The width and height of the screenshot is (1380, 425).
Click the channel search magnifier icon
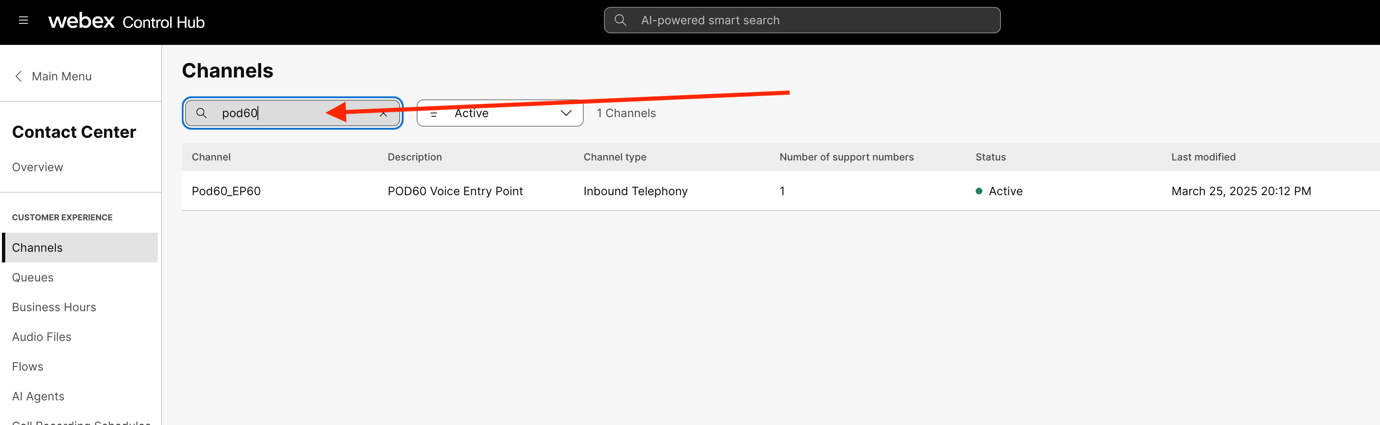(201, 113)
